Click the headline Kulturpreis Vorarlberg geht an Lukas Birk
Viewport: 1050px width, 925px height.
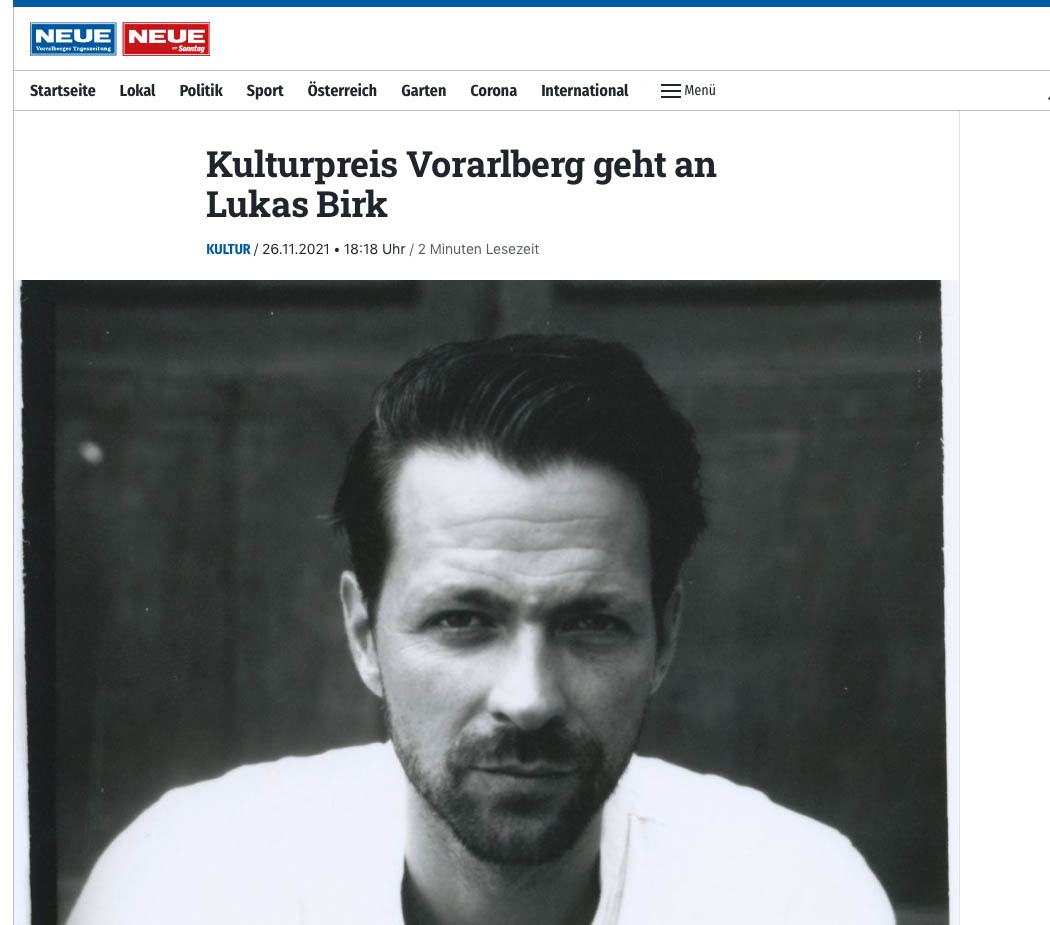point(461,184)
